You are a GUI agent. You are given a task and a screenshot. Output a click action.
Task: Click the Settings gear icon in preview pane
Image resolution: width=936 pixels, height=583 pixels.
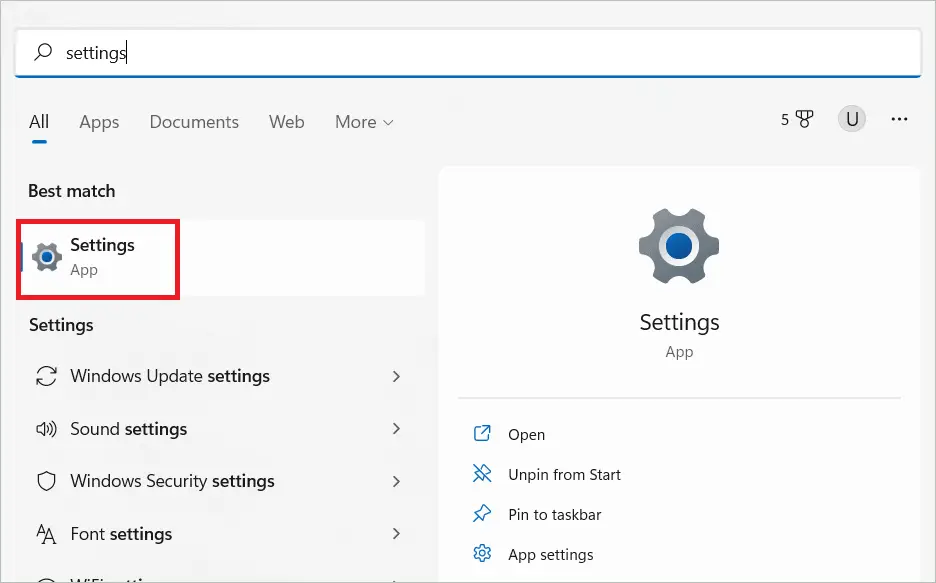(679, 246)
